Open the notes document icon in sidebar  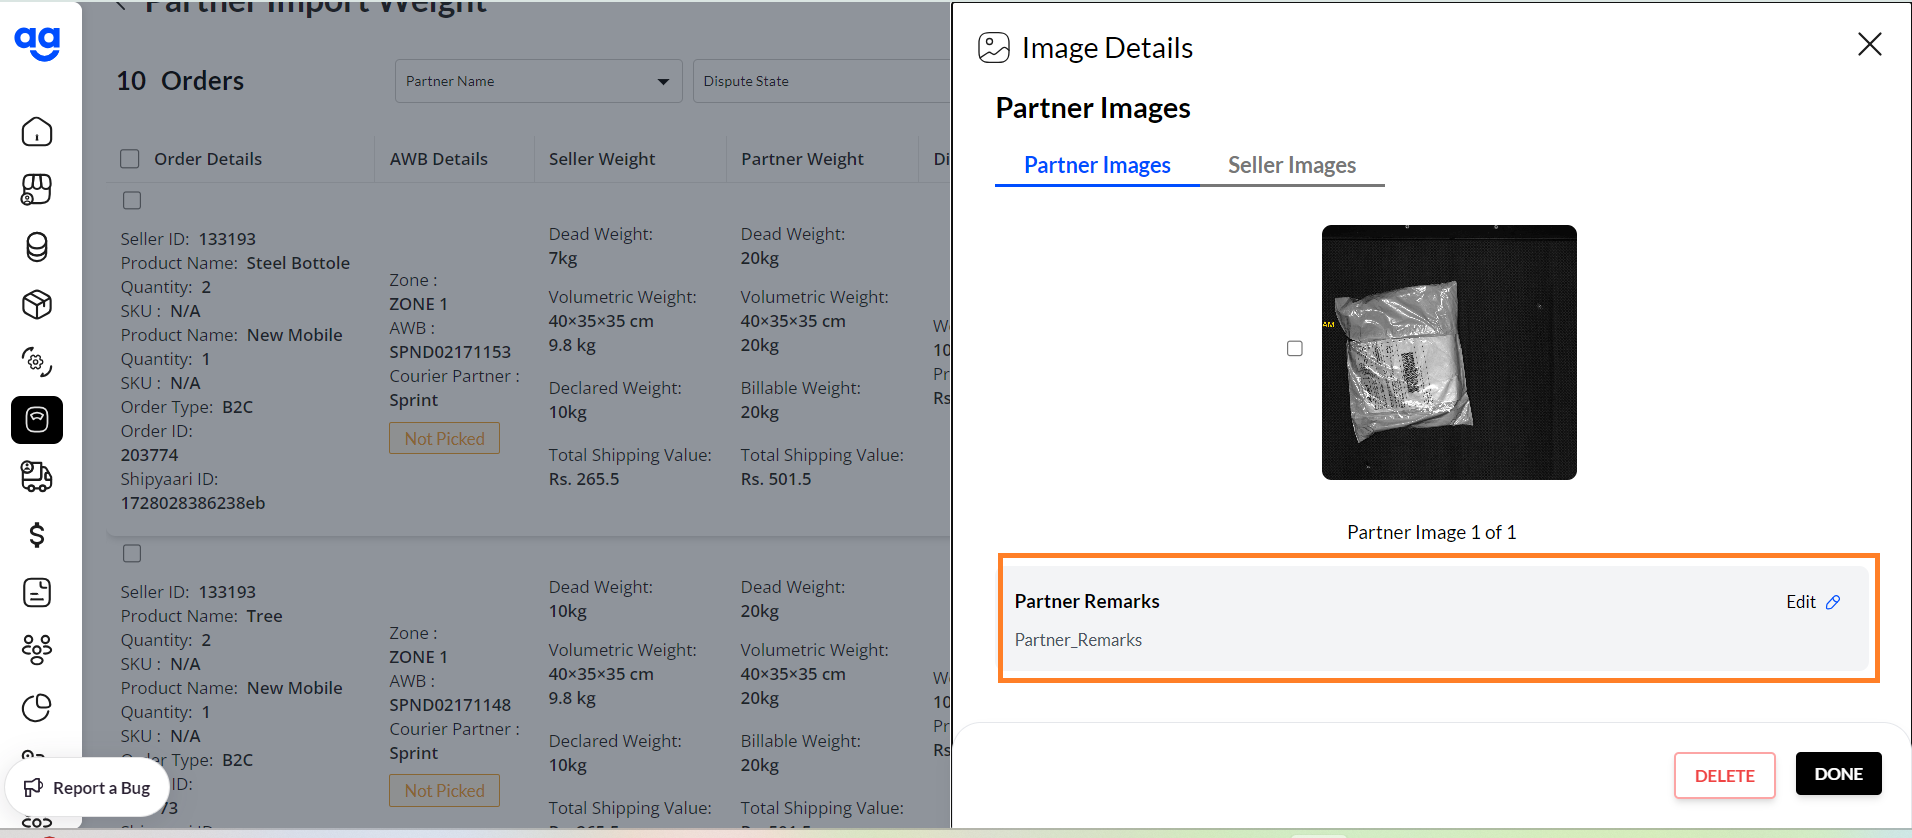(37, 592)
